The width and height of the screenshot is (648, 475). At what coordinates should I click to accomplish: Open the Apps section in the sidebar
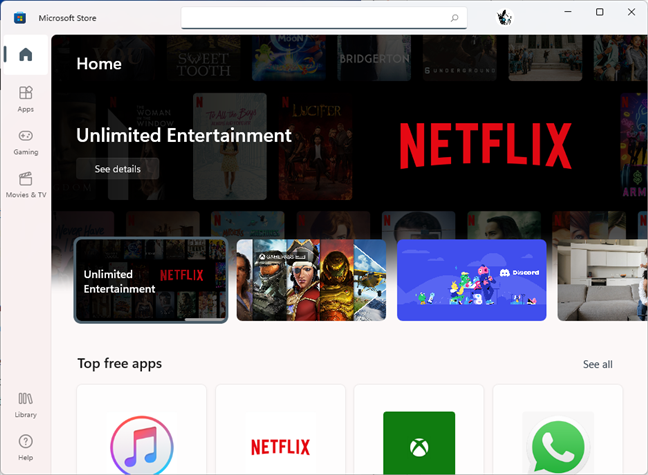pyautogui.click(x=26, y=98)
